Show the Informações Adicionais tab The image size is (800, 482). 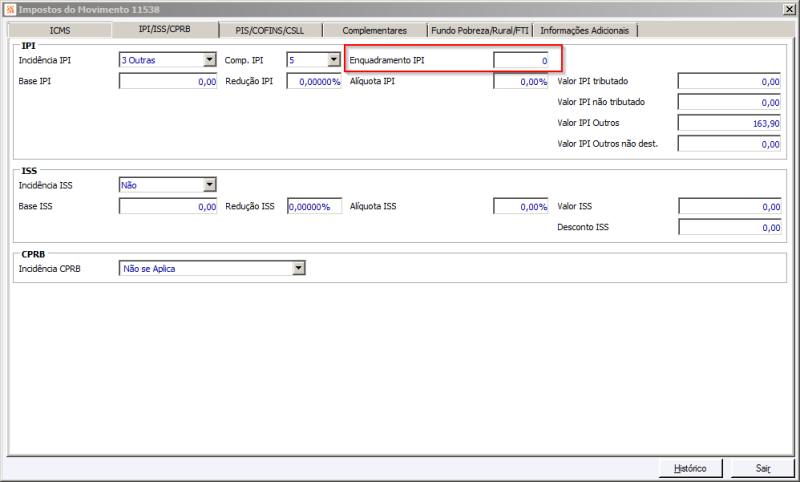[x=585, y=31]
